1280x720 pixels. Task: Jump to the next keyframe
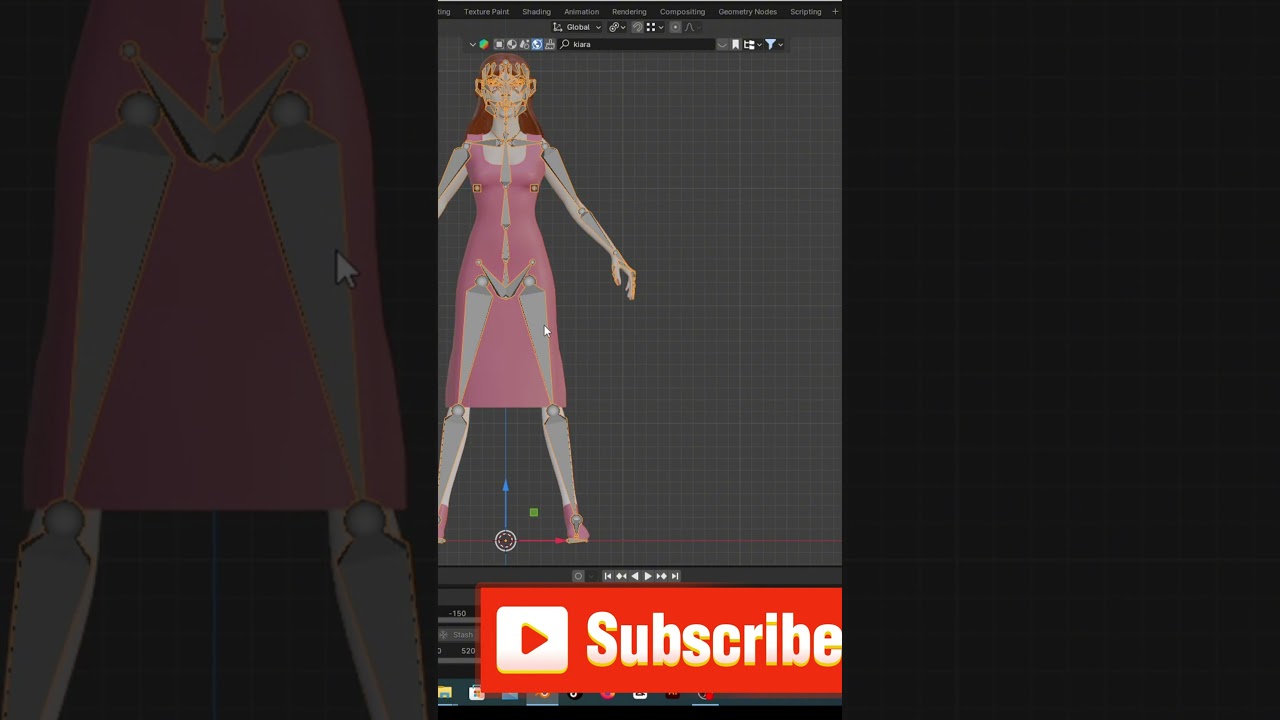pyautogui.click(x=661, y=576)
